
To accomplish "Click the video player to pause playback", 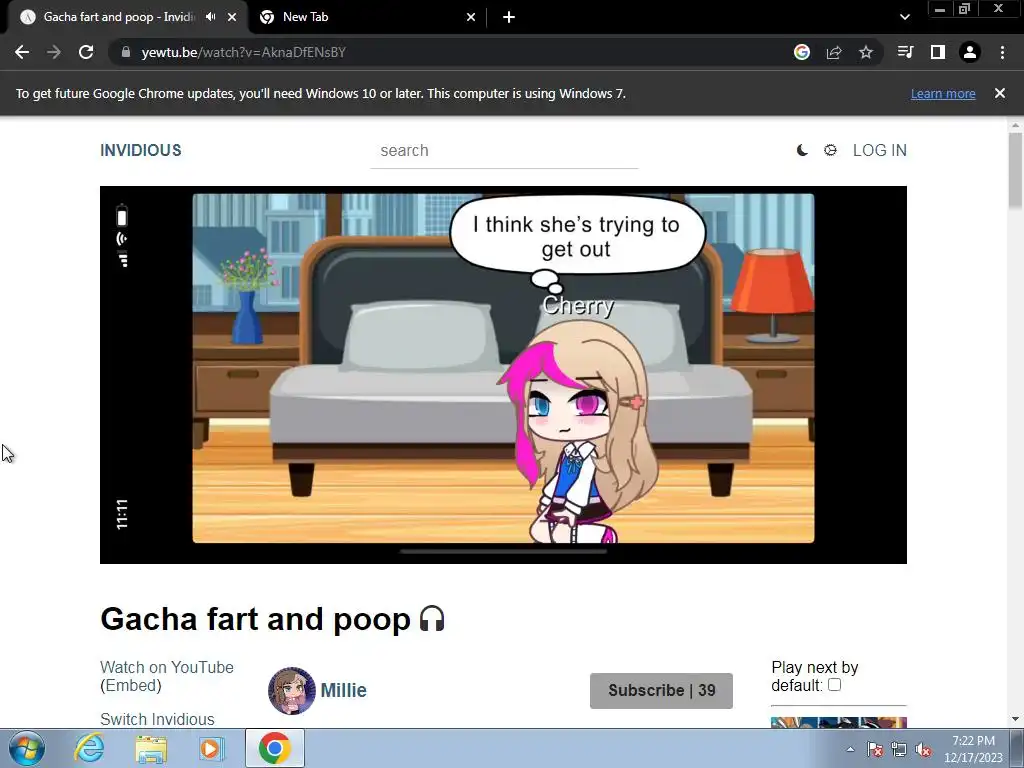I will (503, 375).
